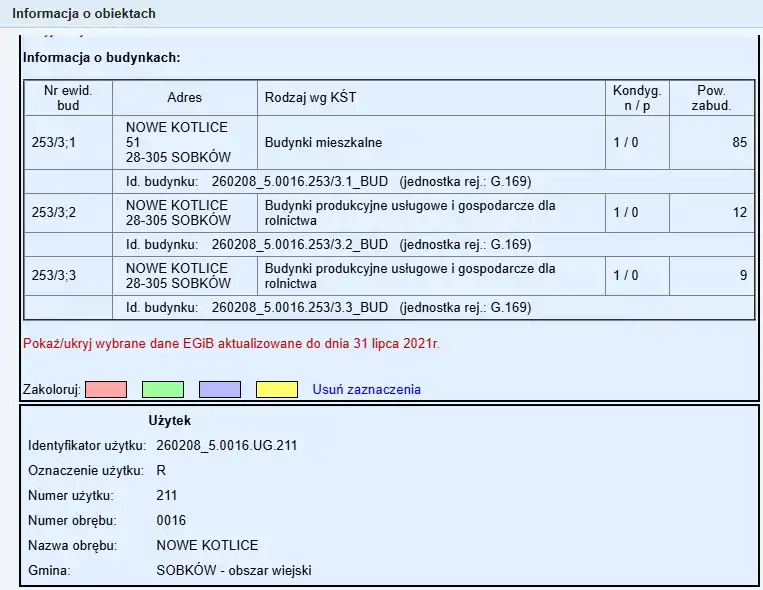Click building ID 260208_5.0016.253/3.3_BUD

(300, 308)
